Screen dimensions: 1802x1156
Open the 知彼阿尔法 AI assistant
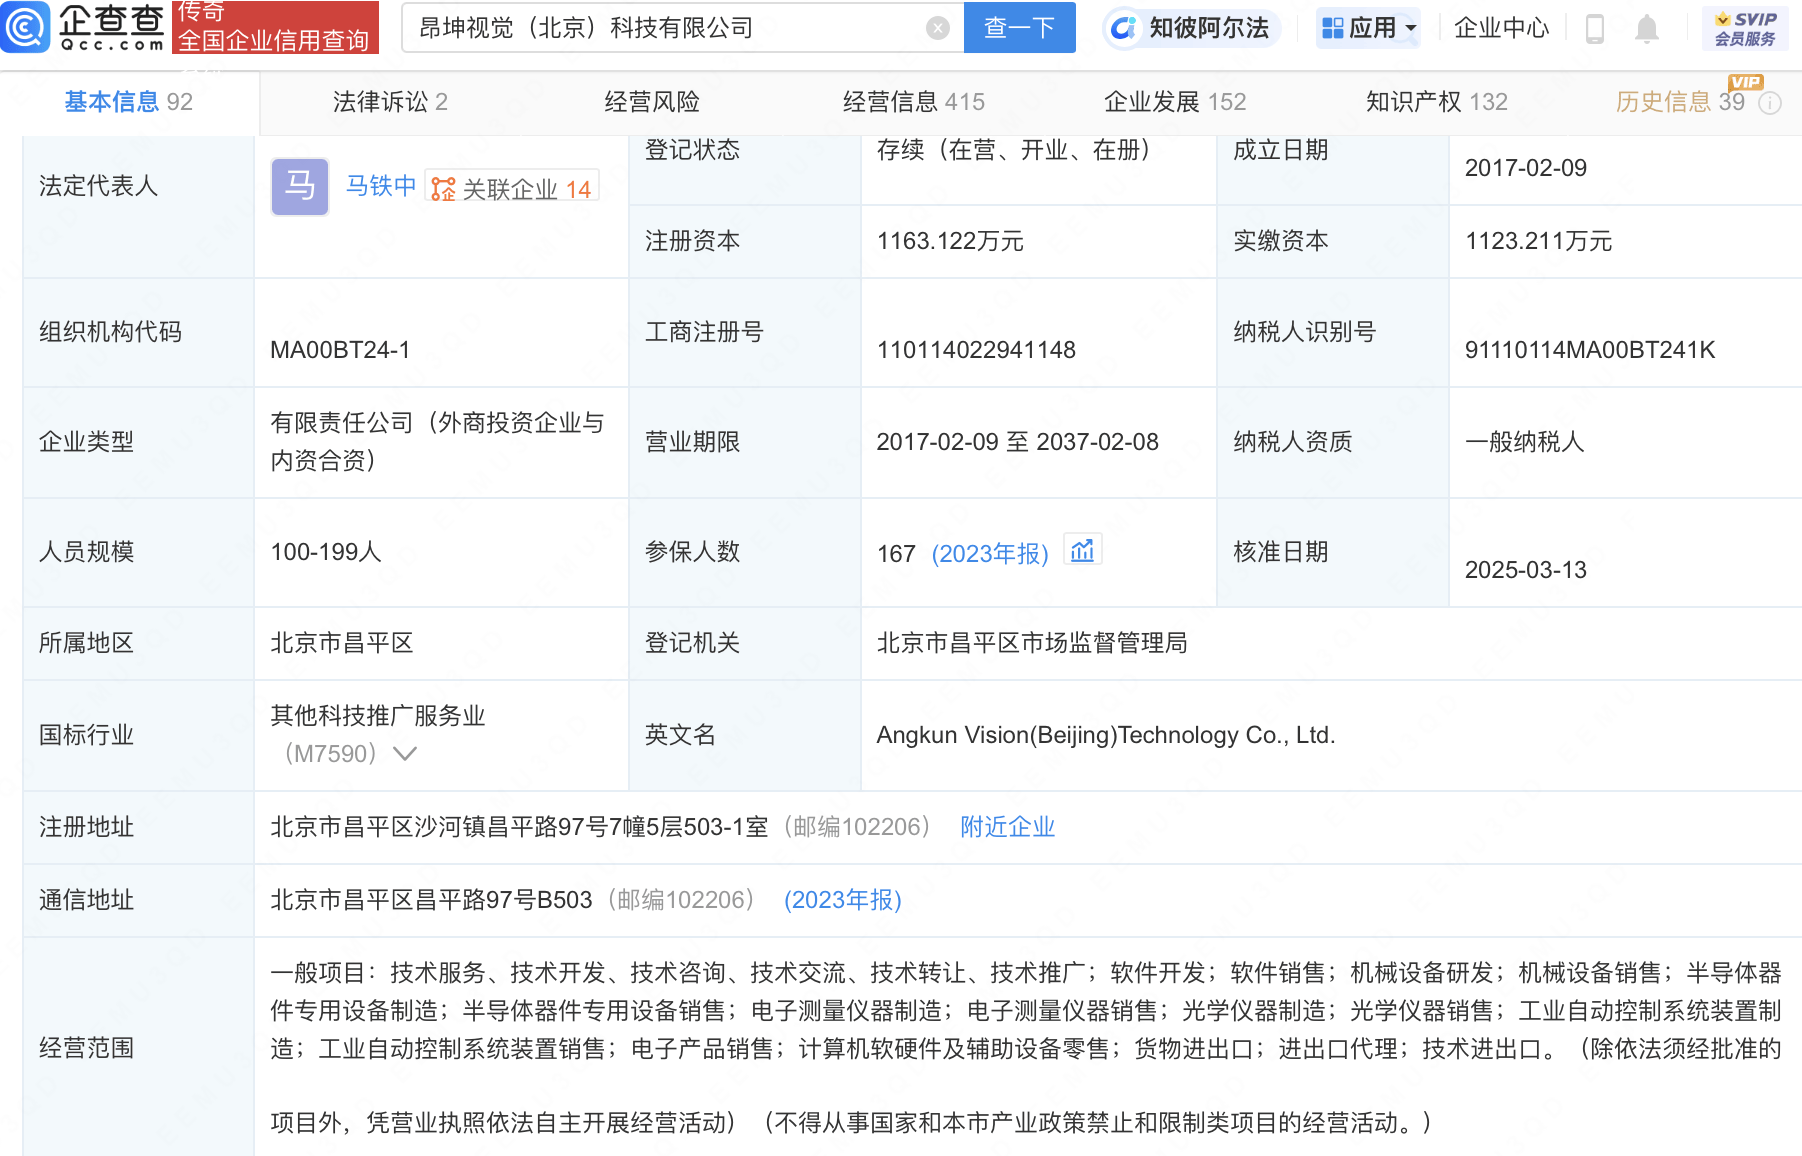click(1191, 28)
